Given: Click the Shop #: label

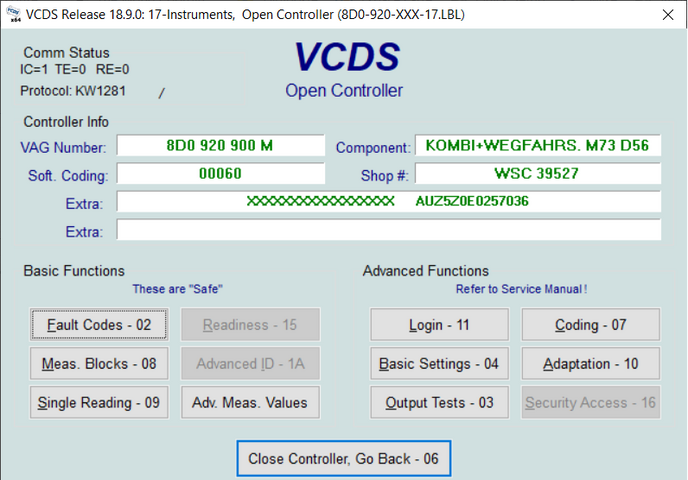Looking at the screenshot, I should click(384, 176).
